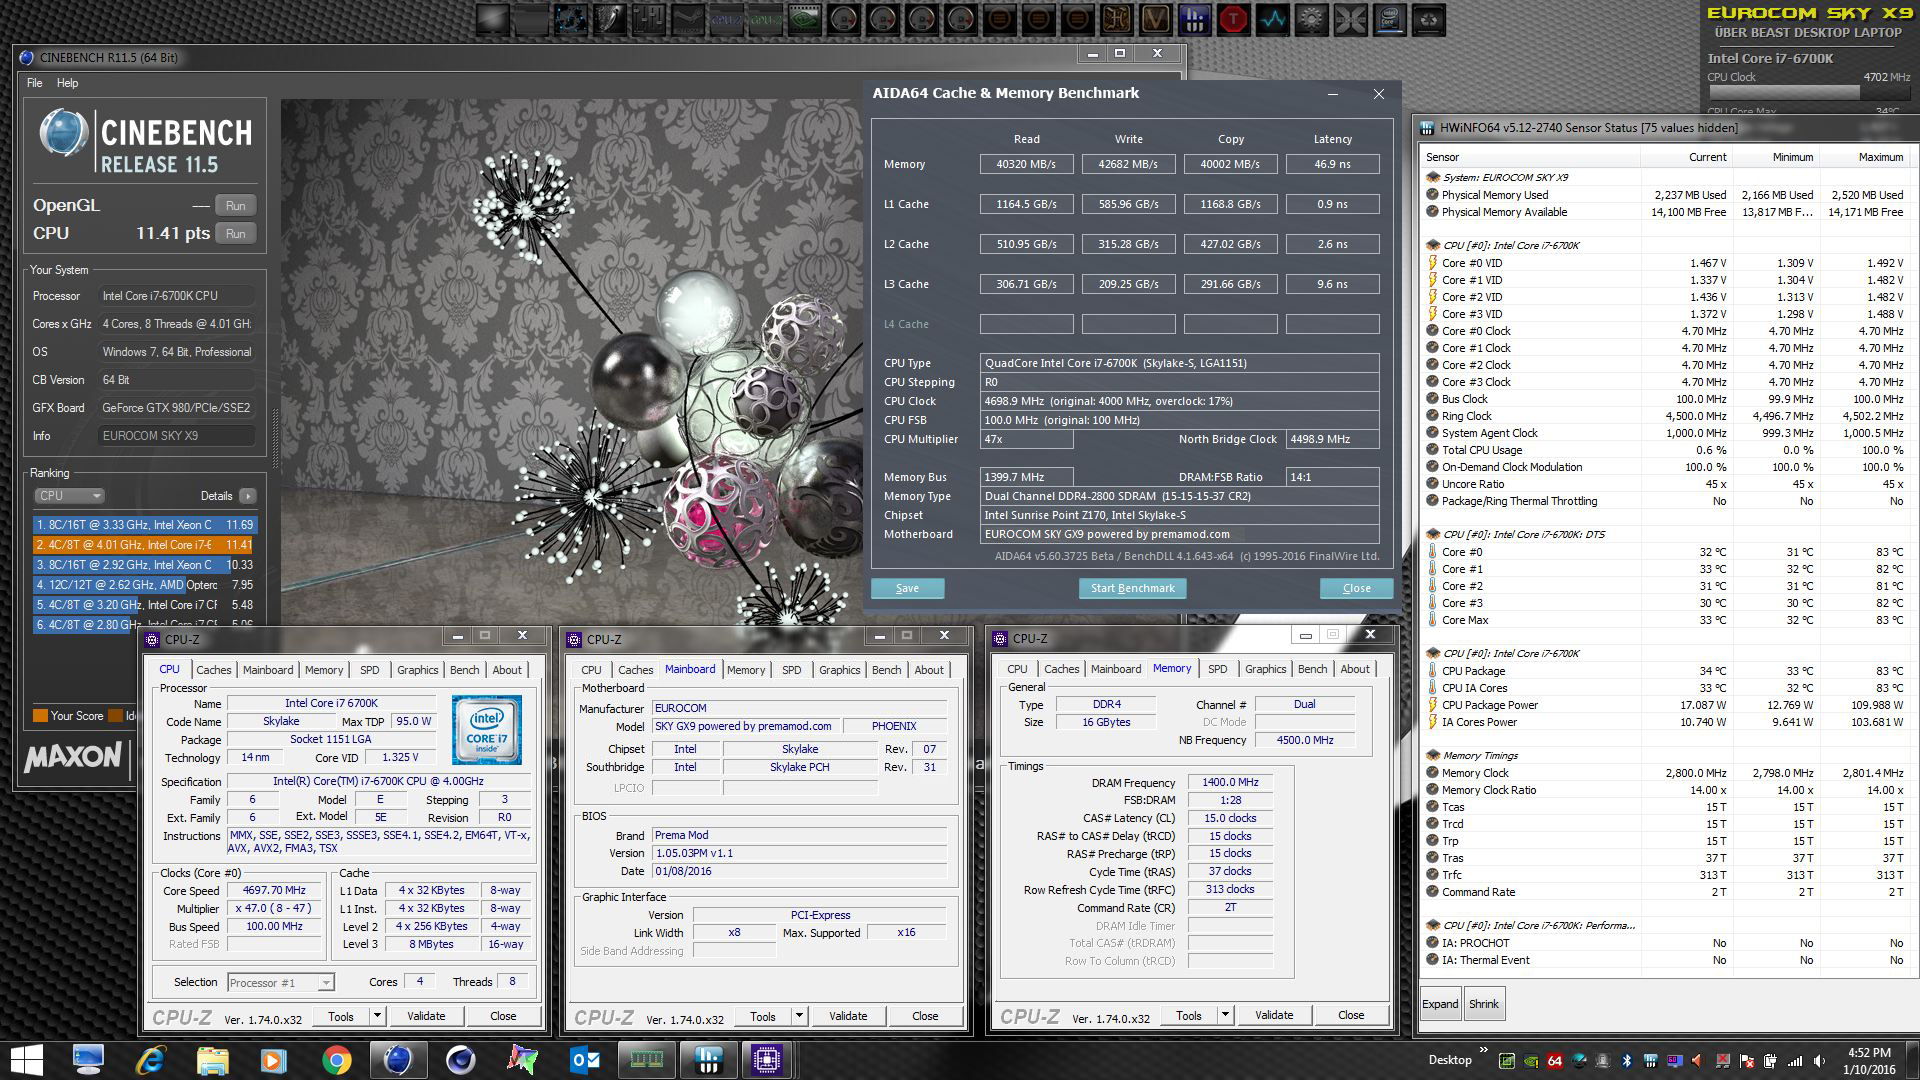Open the CPU ranking dropdown in Cinebench
1920x1080 pixels.
point(69,496)
